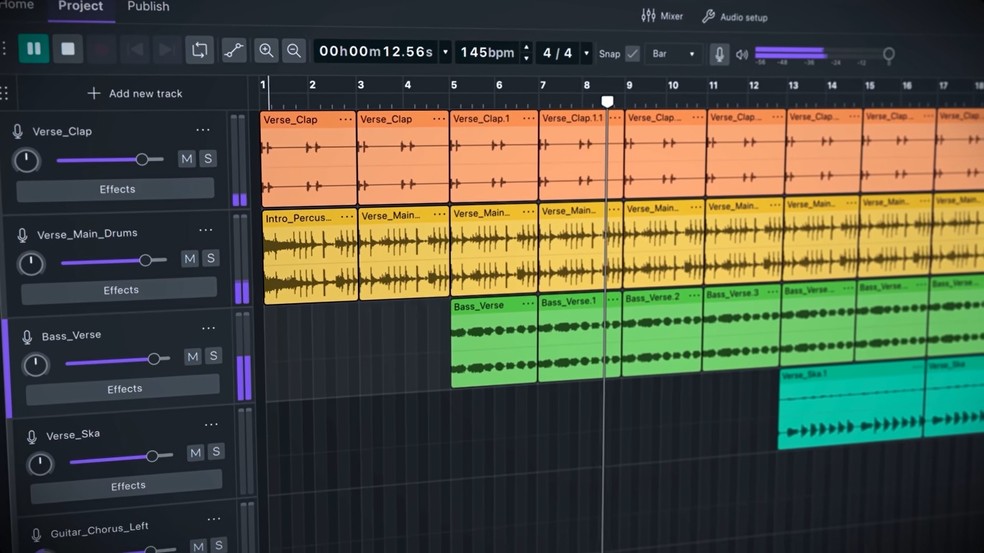Open Effects for Verse_Main_Drums track

click(x=119, y=290)
